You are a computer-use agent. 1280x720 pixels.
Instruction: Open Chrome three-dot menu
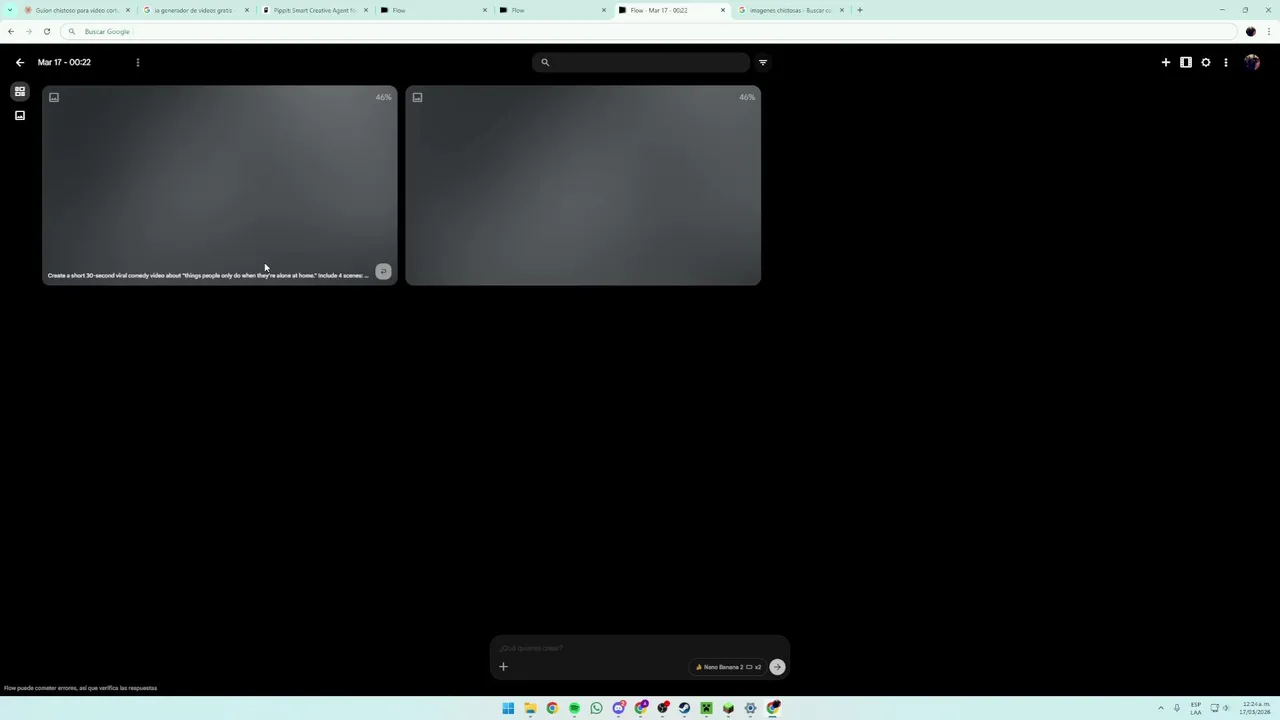[1269, 31]
